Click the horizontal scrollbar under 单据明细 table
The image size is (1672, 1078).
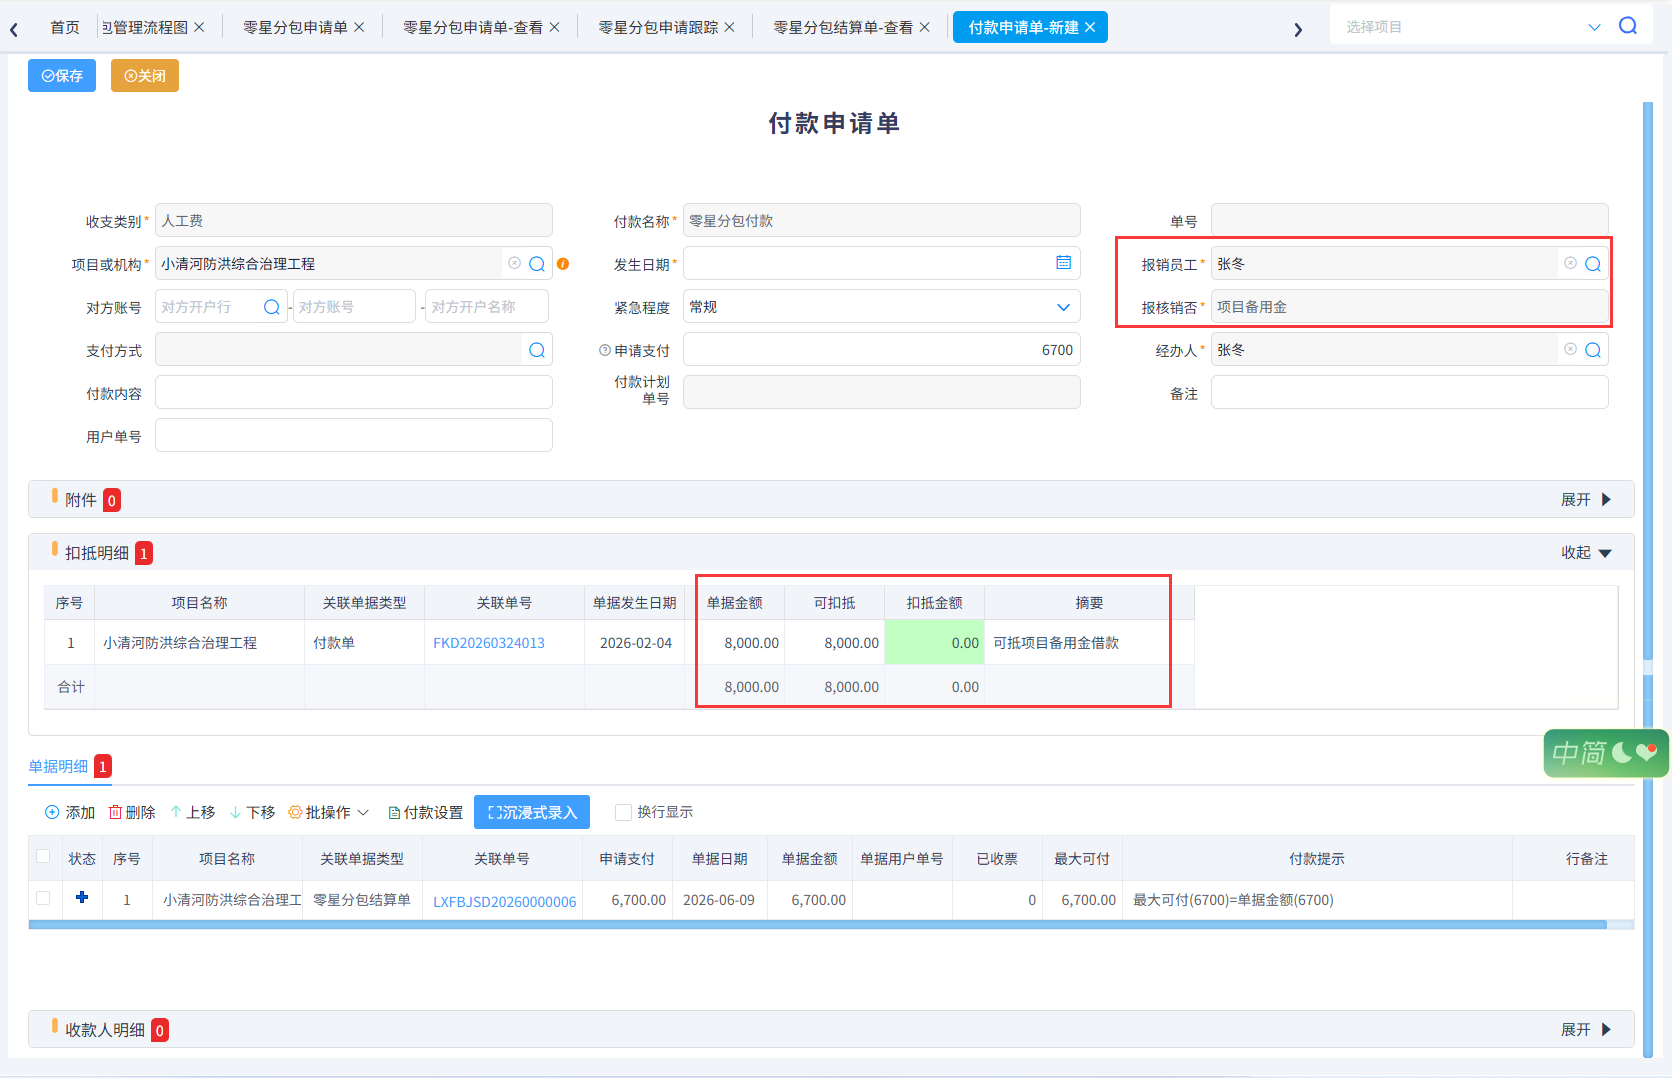(x=817, y=925)
